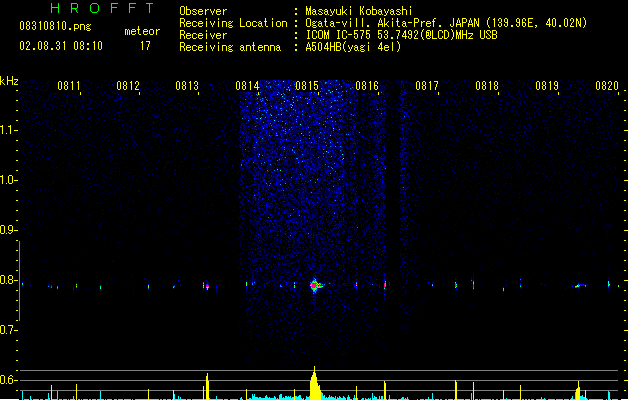The height and width of the screenshot is (400, 629).
Task: Click the 'meteor' label
Action: 142,31
